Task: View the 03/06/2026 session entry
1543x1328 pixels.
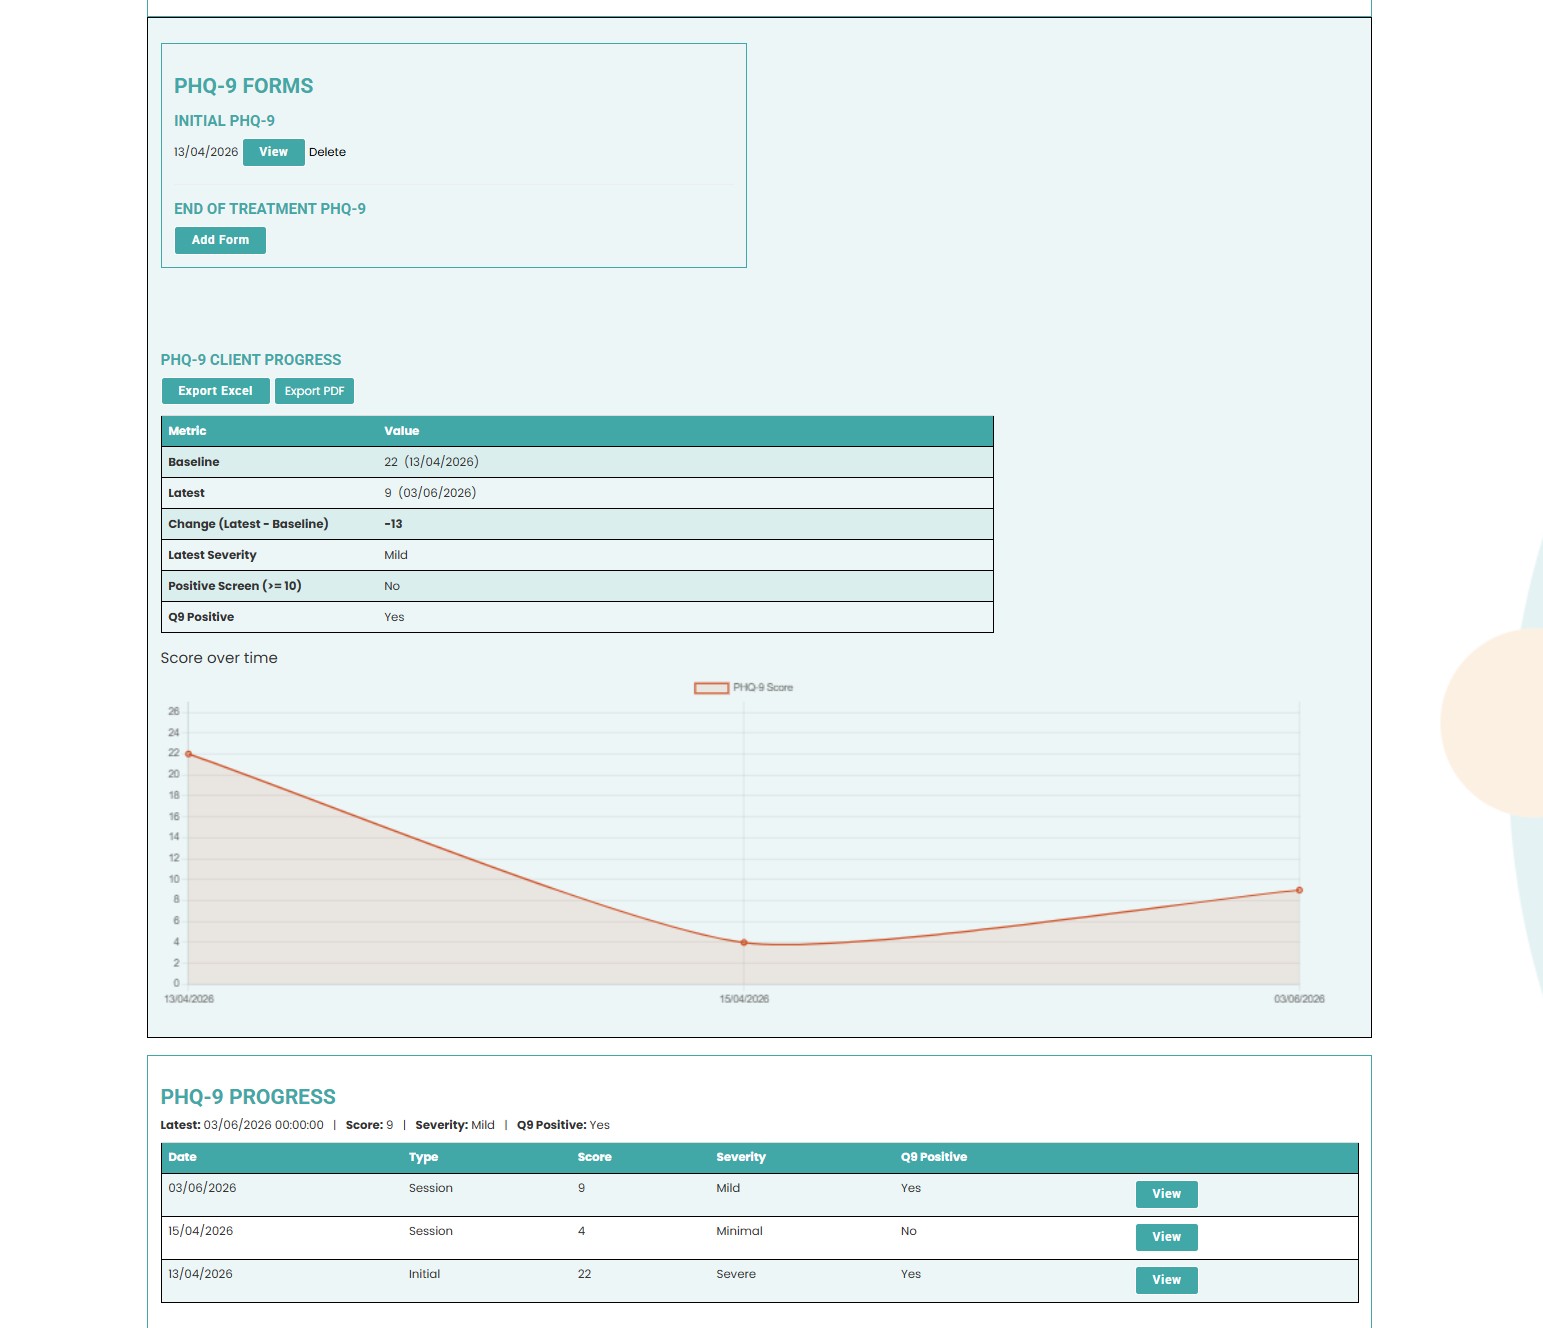Action: coord(1166,1194)
